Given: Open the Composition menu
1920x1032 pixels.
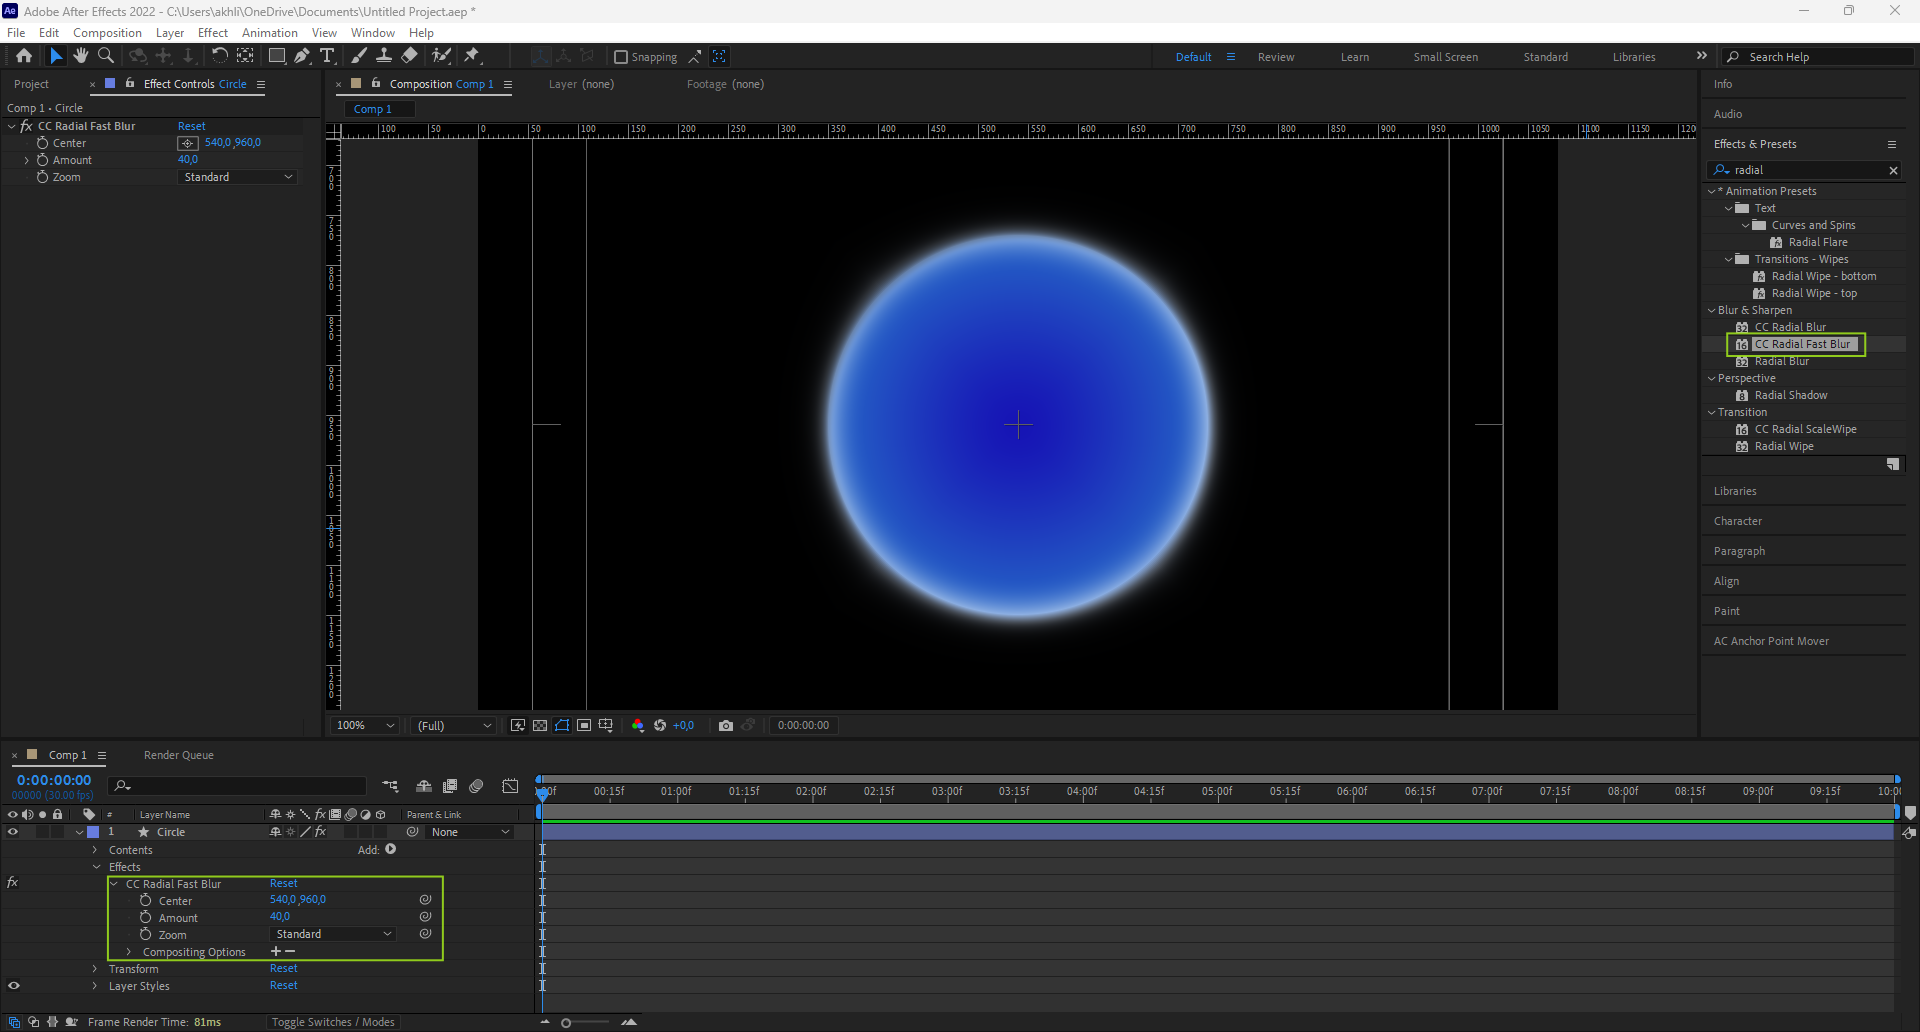Looking at the screenshot, I should pos(107,33).
